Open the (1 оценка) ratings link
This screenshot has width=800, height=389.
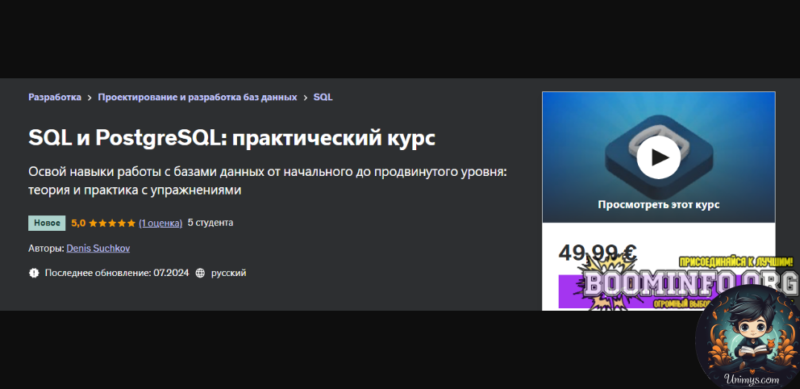160,223
